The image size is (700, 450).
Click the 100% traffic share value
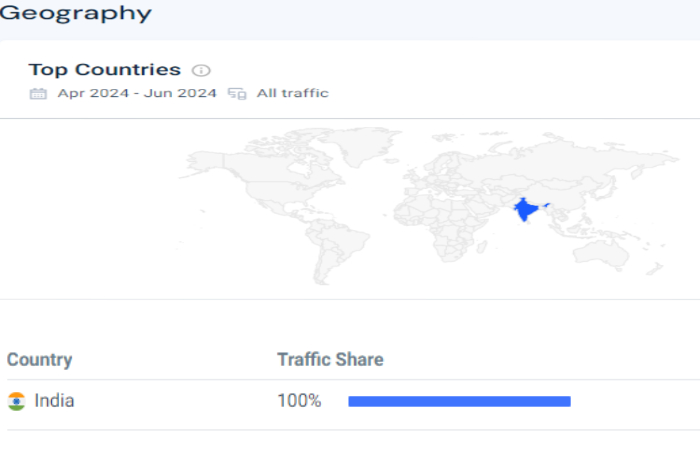point(299,401)
